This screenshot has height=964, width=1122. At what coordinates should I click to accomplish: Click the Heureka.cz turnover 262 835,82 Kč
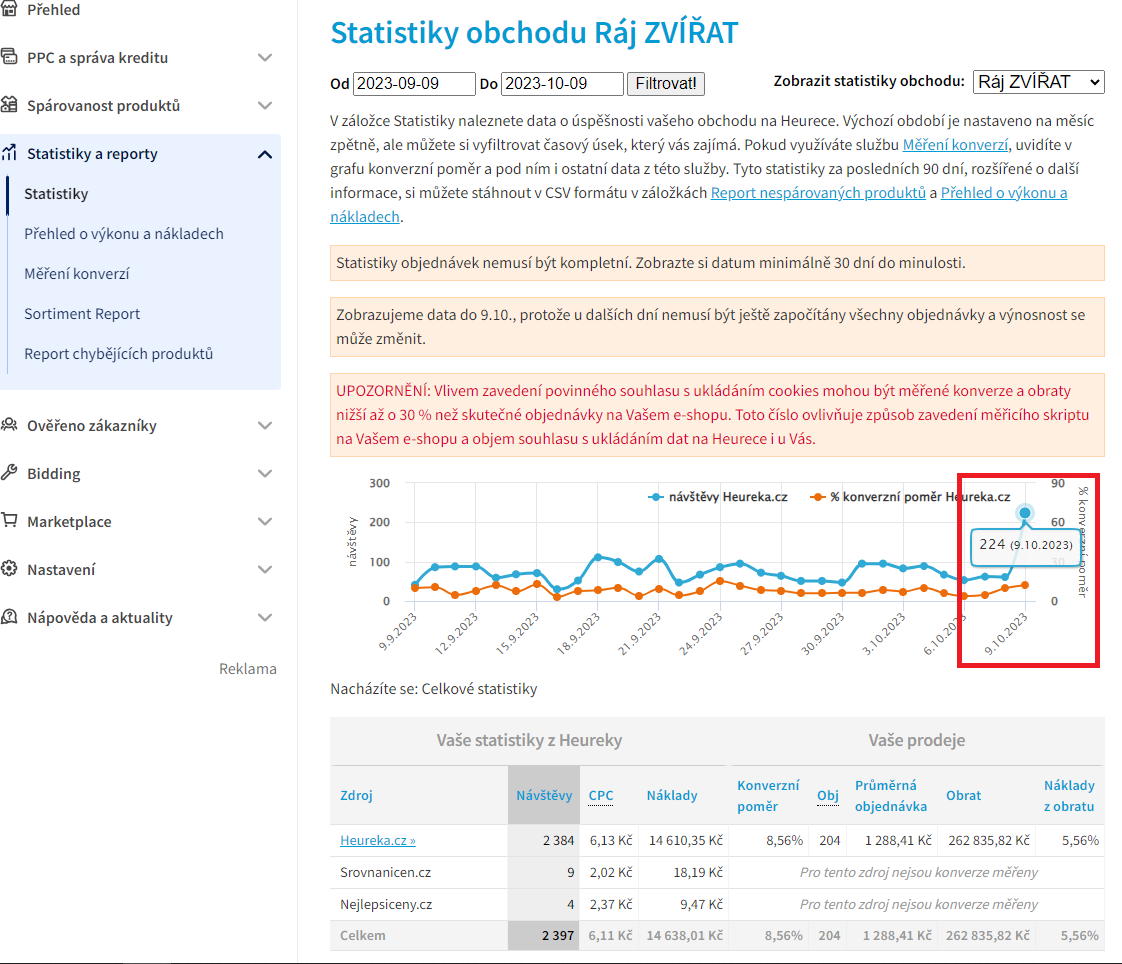pyautogui.click(x=989, y=840)
